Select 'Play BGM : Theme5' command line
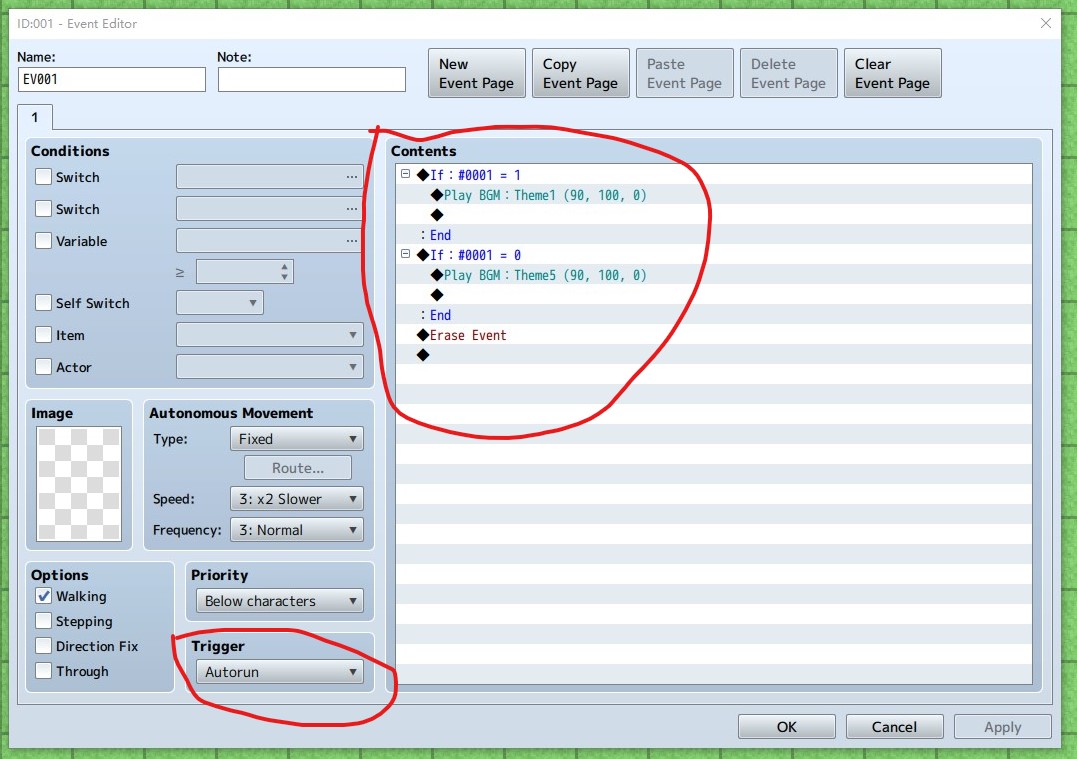 coord(714,275)
